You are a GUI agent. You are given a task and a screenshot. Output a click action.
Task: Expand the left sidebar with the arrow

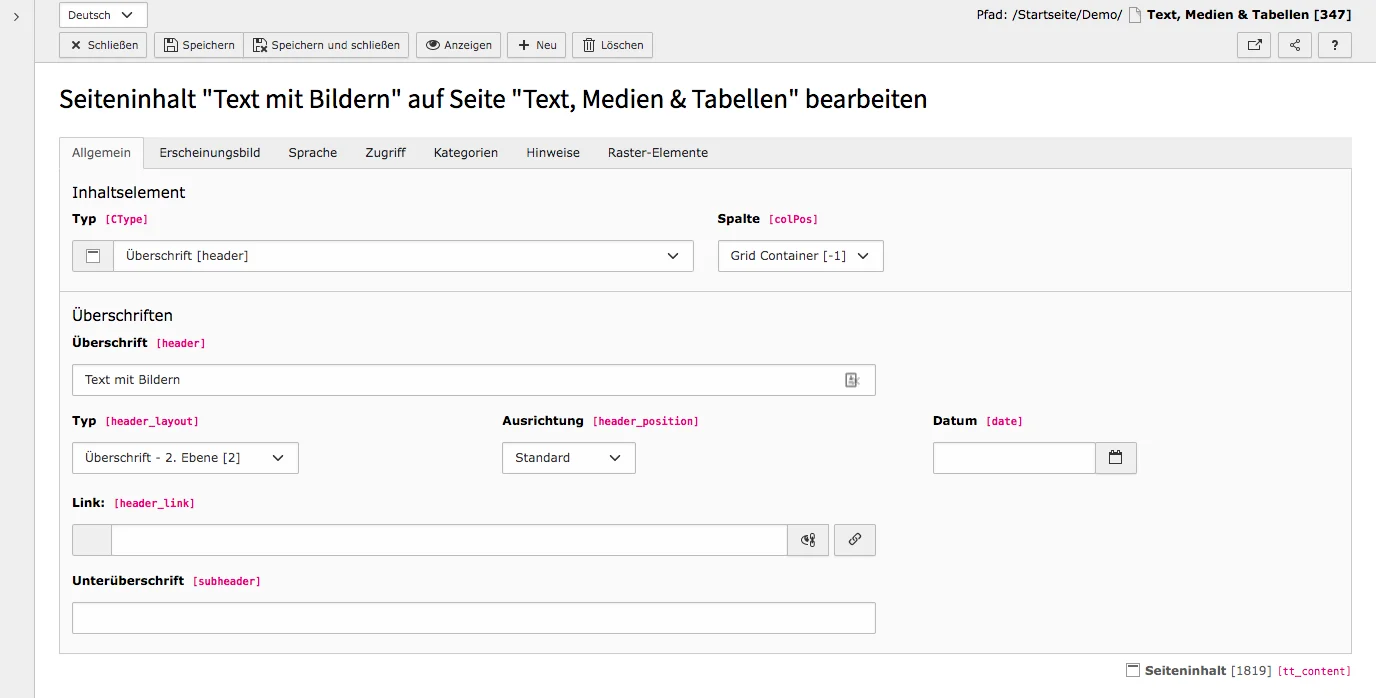(x=15, y=15)
